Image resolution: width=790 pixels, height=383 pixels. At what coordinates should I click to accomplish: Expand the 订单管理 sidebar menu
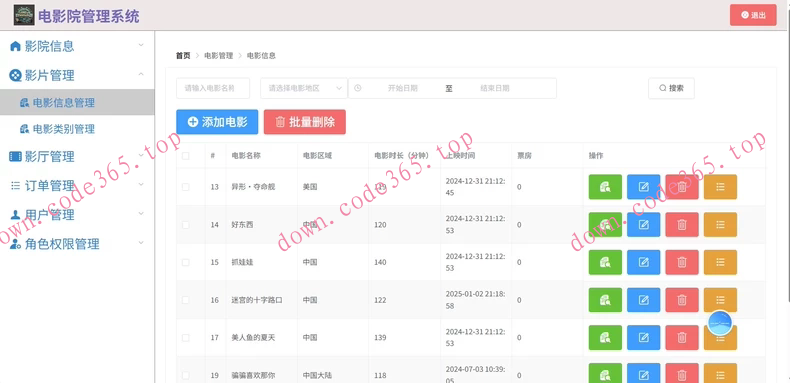[77, 185]
